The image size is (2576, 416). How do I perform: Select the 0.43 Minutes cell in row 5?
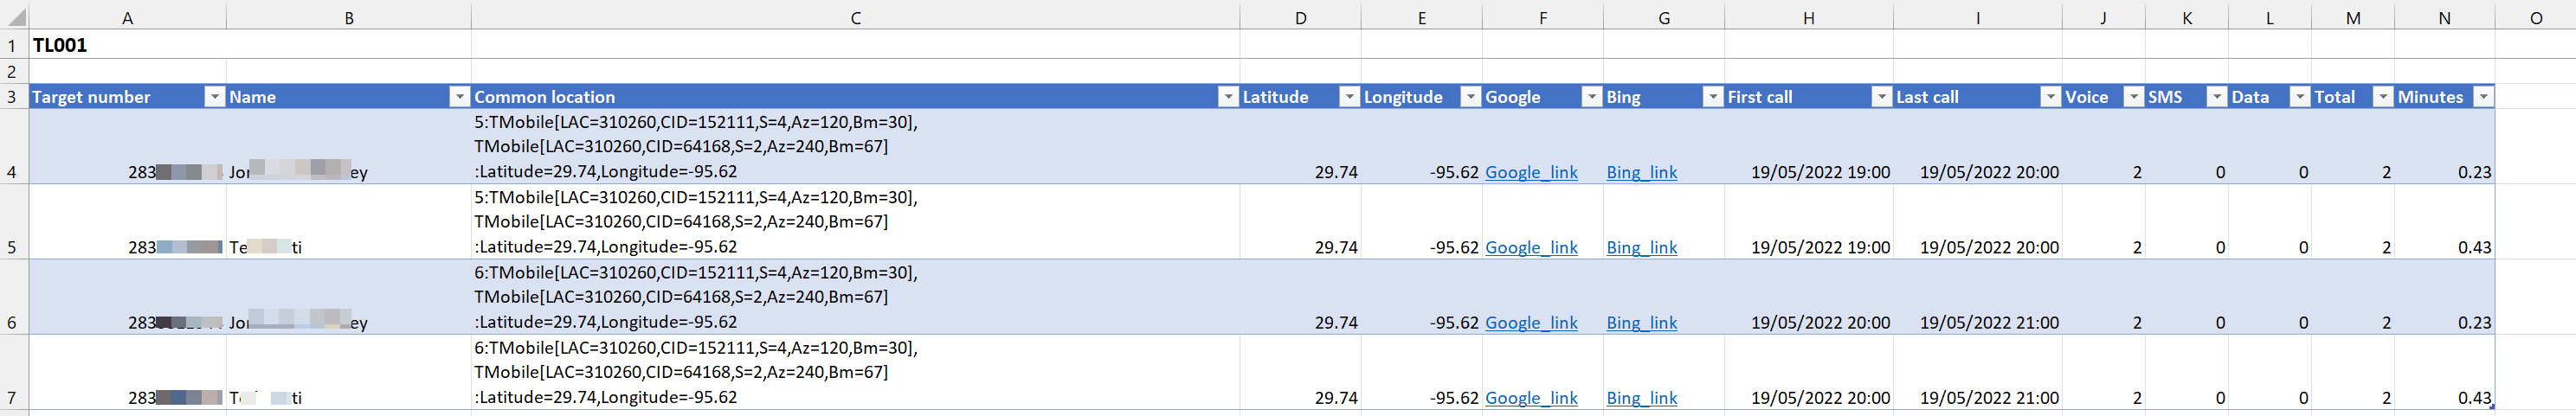tap(2444, 247)
